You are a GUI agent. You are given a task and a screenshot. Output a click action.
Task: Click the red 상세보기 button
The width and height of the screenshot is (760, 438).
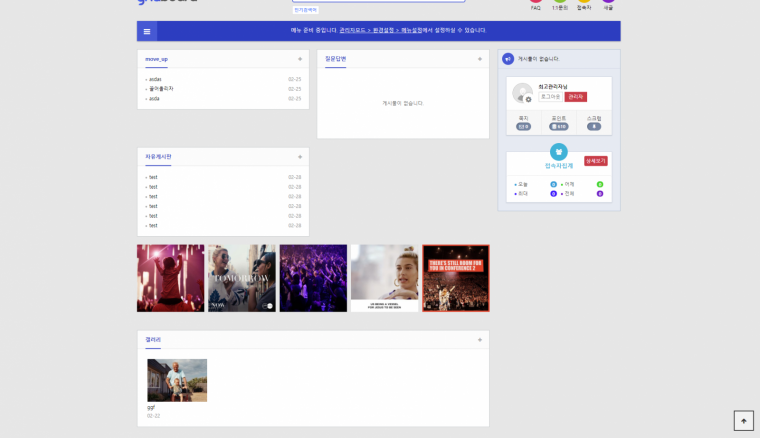pyautogui.click(x=596, y=161)
